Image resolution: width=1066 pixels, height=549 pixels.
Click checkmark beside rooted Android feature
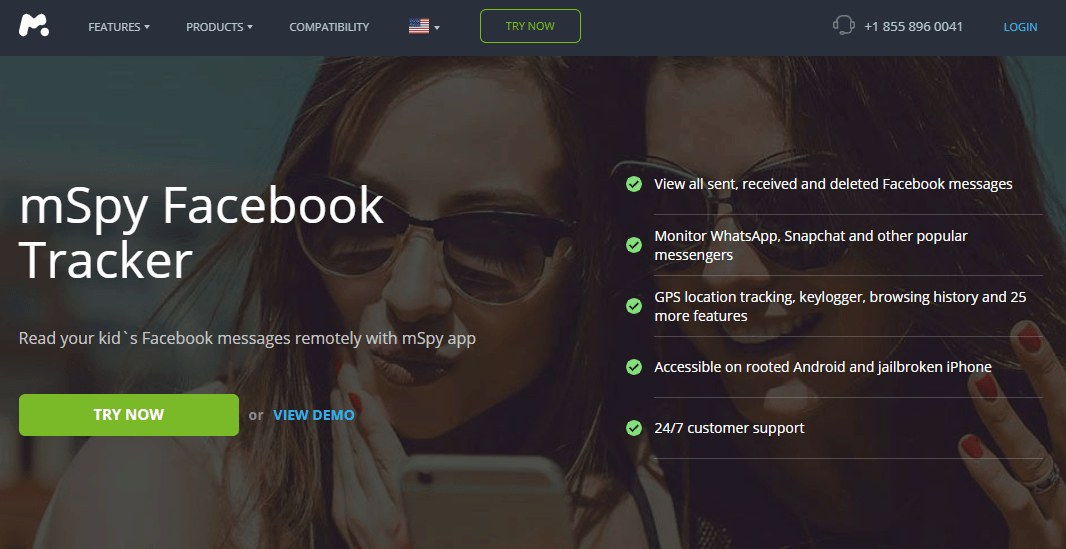click(x=634, y=367)
